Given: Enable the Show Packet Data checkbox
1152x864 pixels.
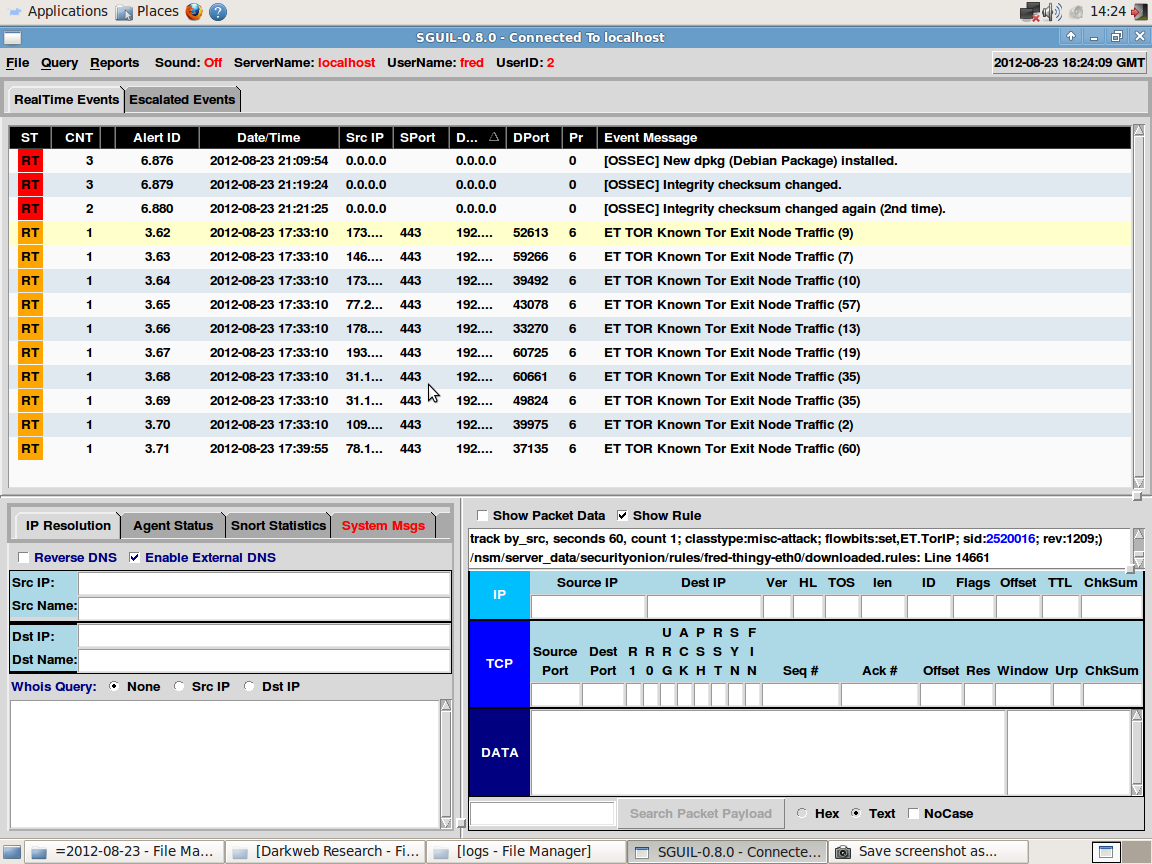Looking at the screenshot, I should point(482,515).
